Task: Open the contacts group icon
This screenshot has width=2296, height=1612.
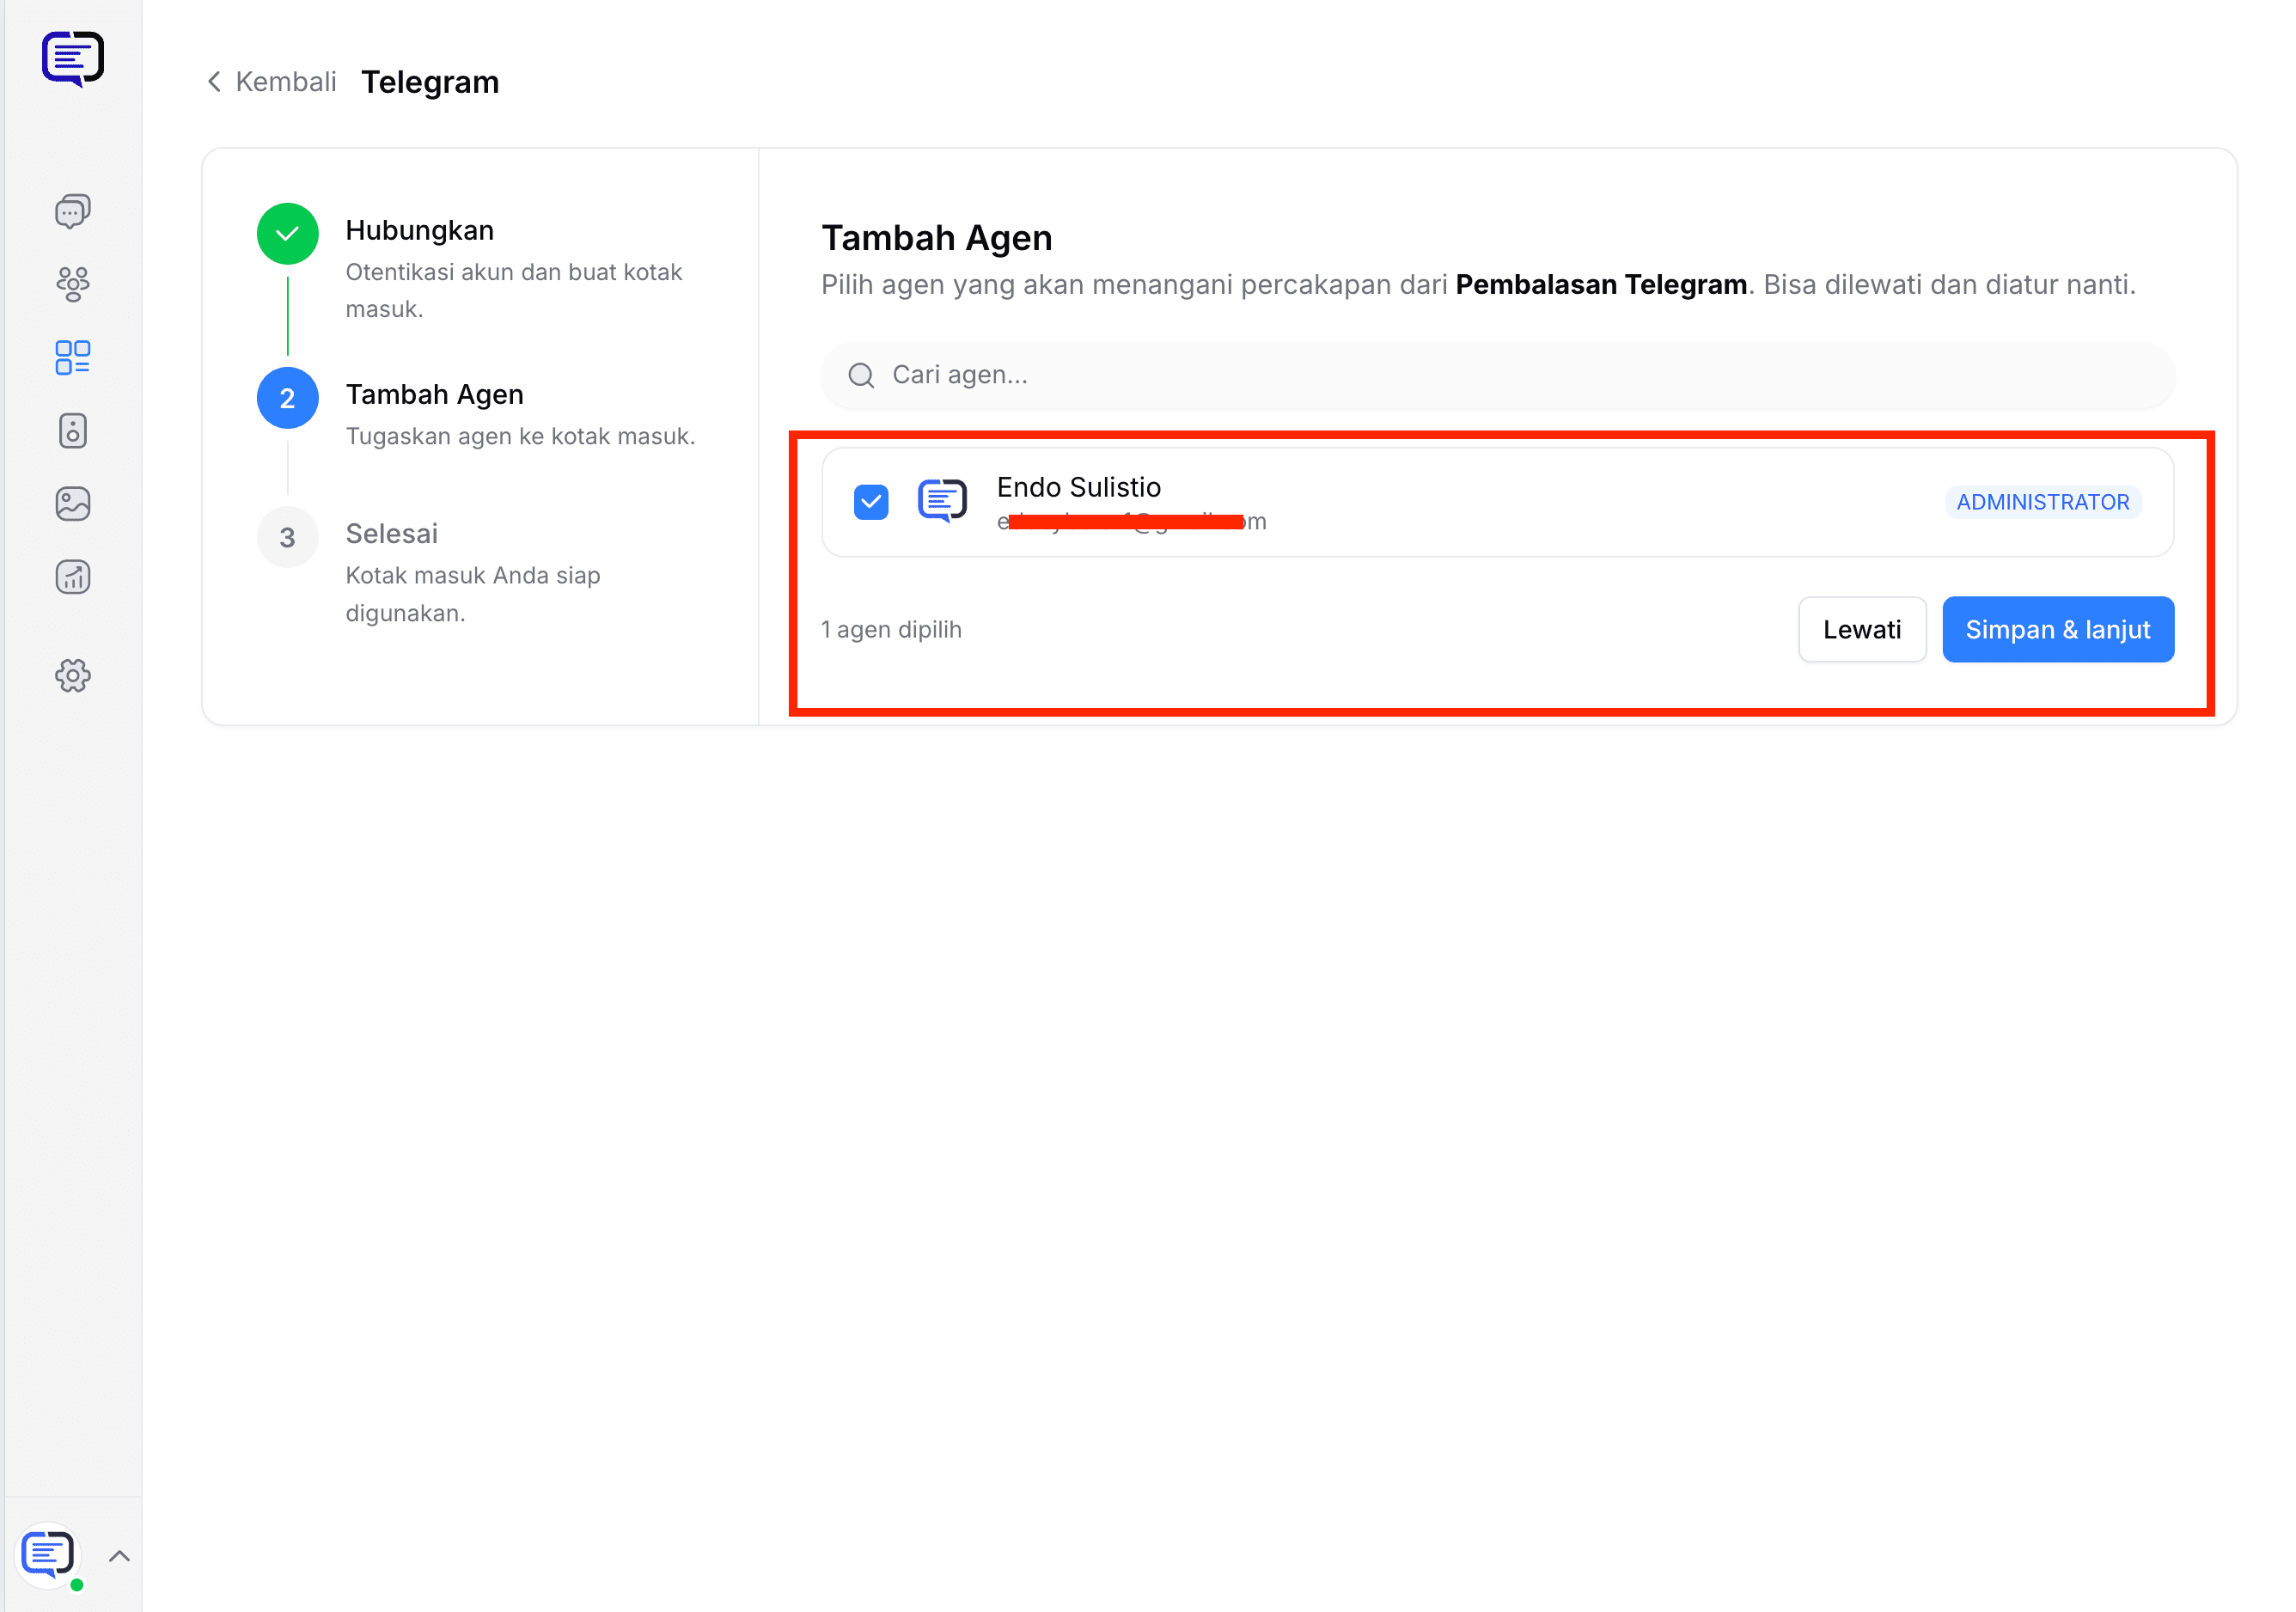Action: pyautogui.click(x=73, y=284)
